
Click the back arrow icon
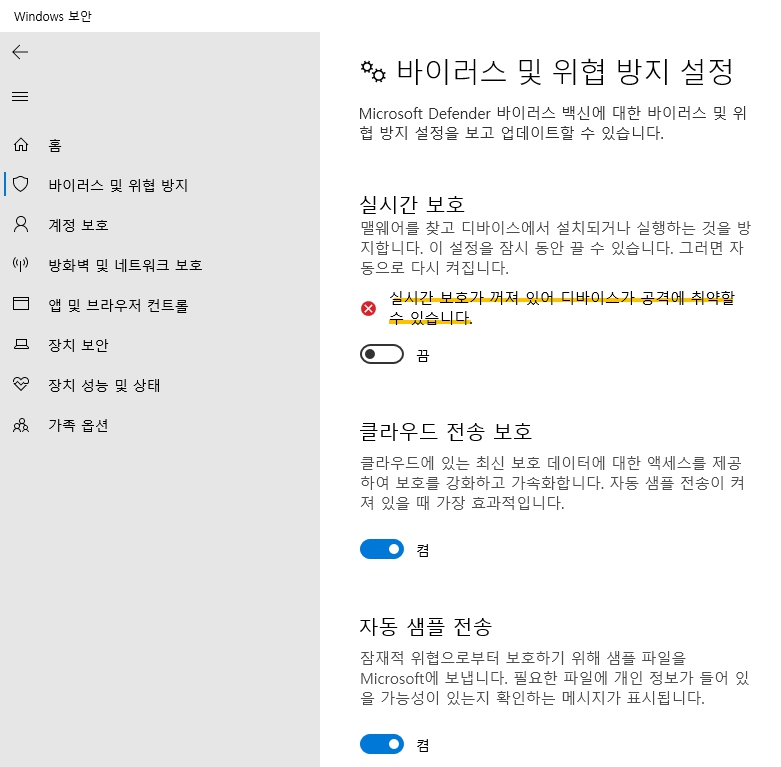coord(20,52)
